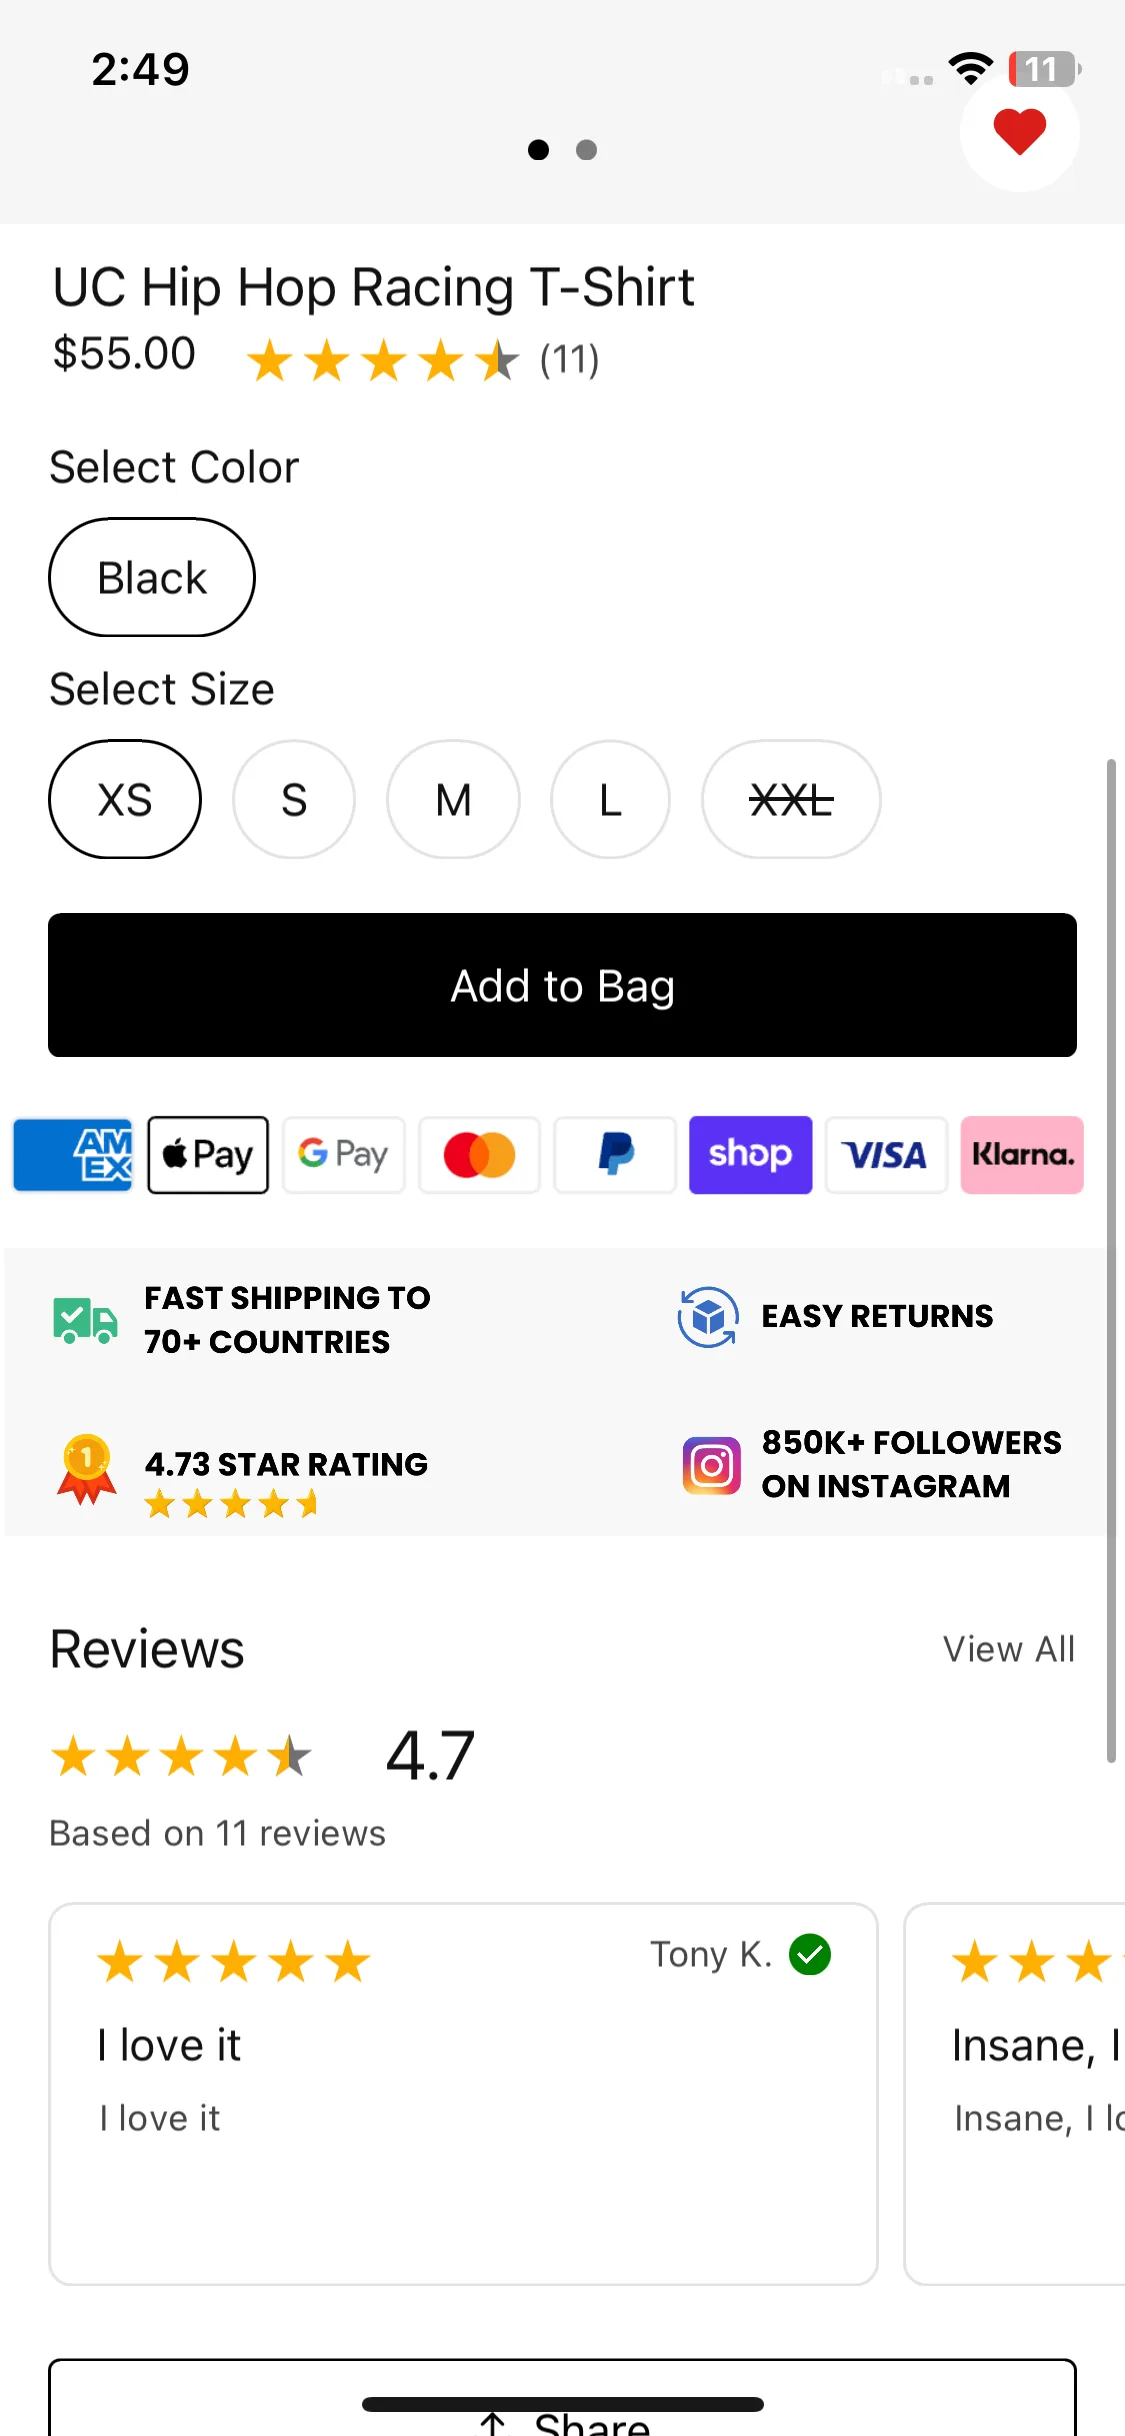Tap the Shop Pay icon
This screenshot has height=2436, width=1125.
[750, 1155]
